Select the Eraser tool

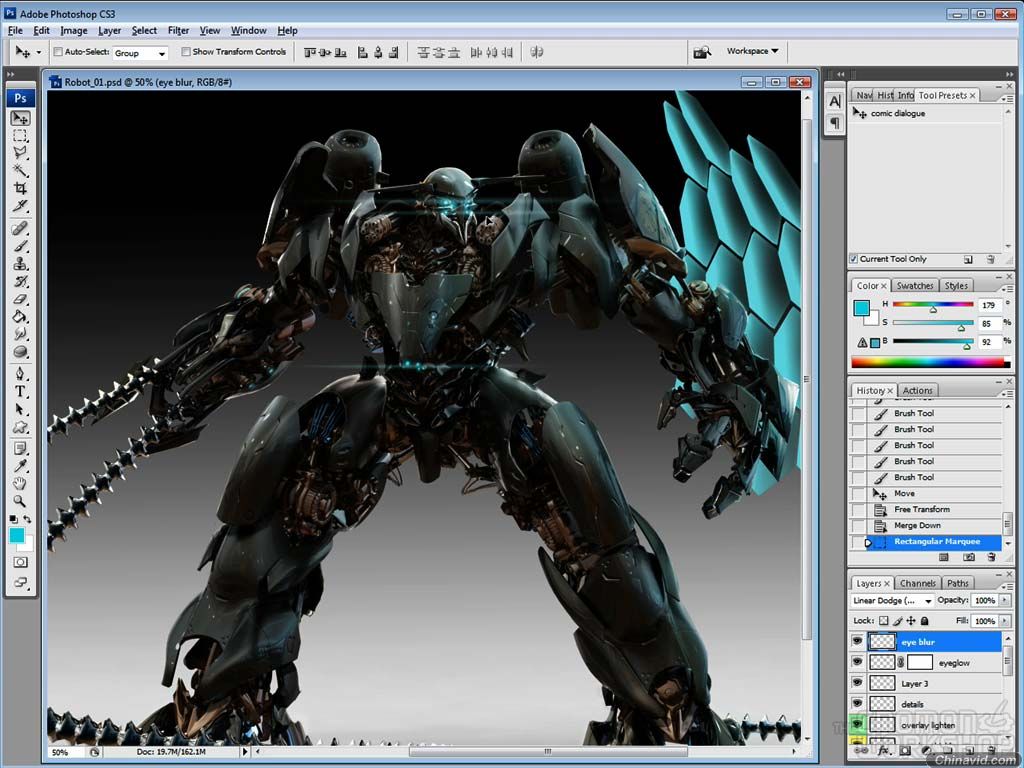(x=20, y=299)
